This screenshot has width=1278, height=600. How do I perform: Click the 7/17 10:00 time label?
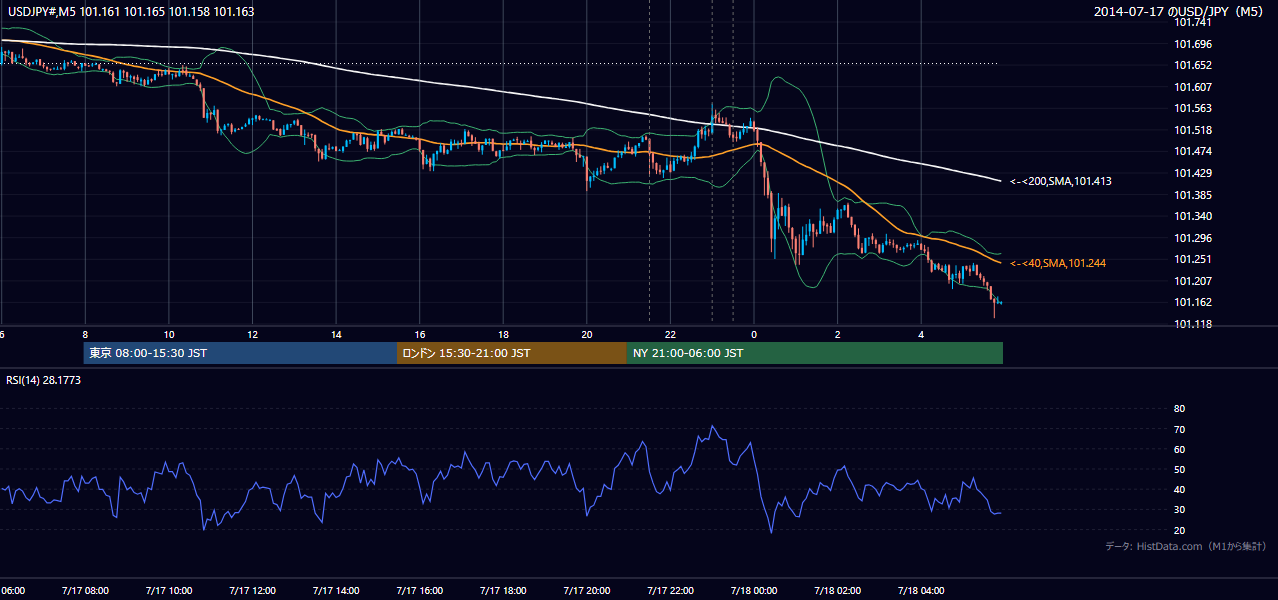pos(168,590)
